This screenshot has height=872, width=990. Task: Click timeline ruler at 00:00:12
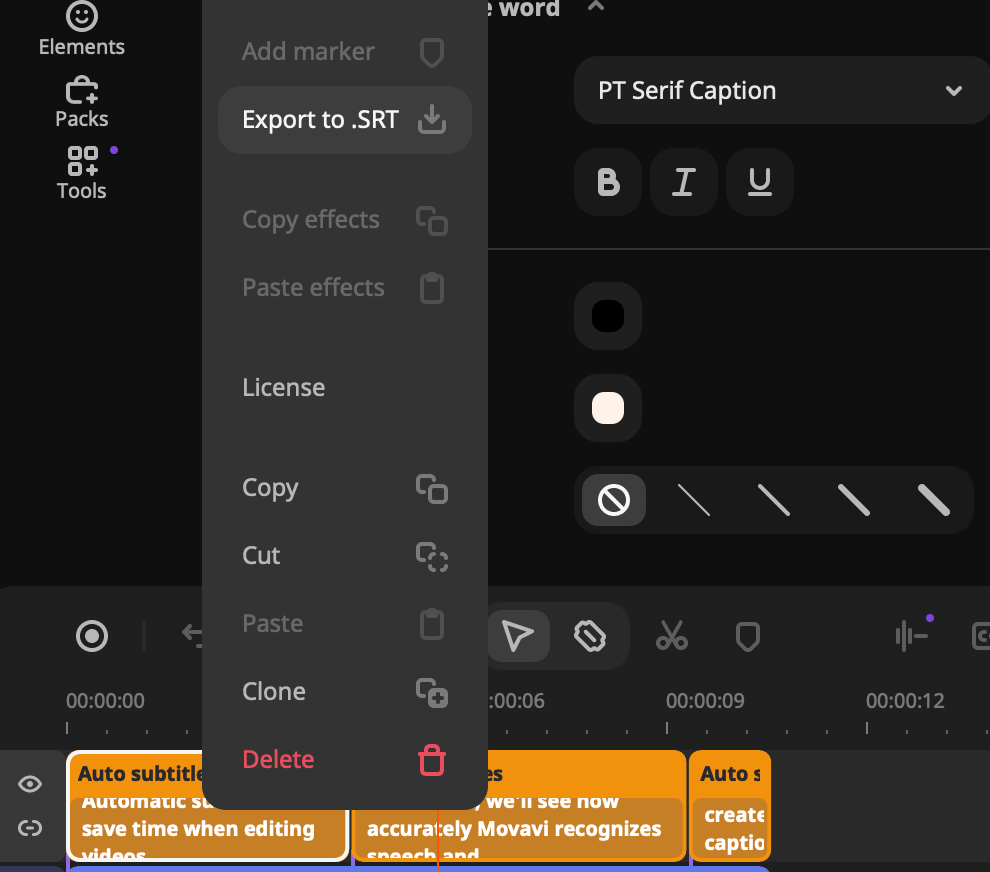point(905,702)
